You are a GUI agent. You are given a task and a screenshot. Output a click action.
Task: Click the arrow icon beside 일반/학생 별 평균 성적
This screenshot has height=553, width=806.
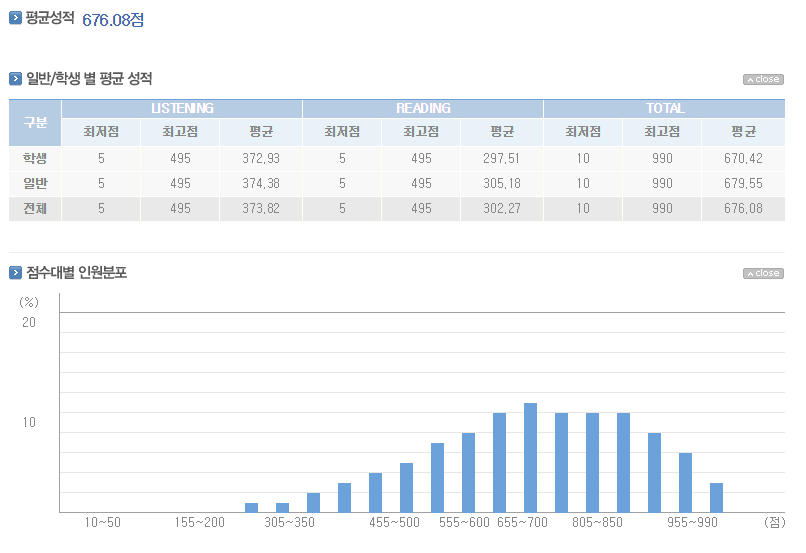pyautogui.click(x=15, y=79)
